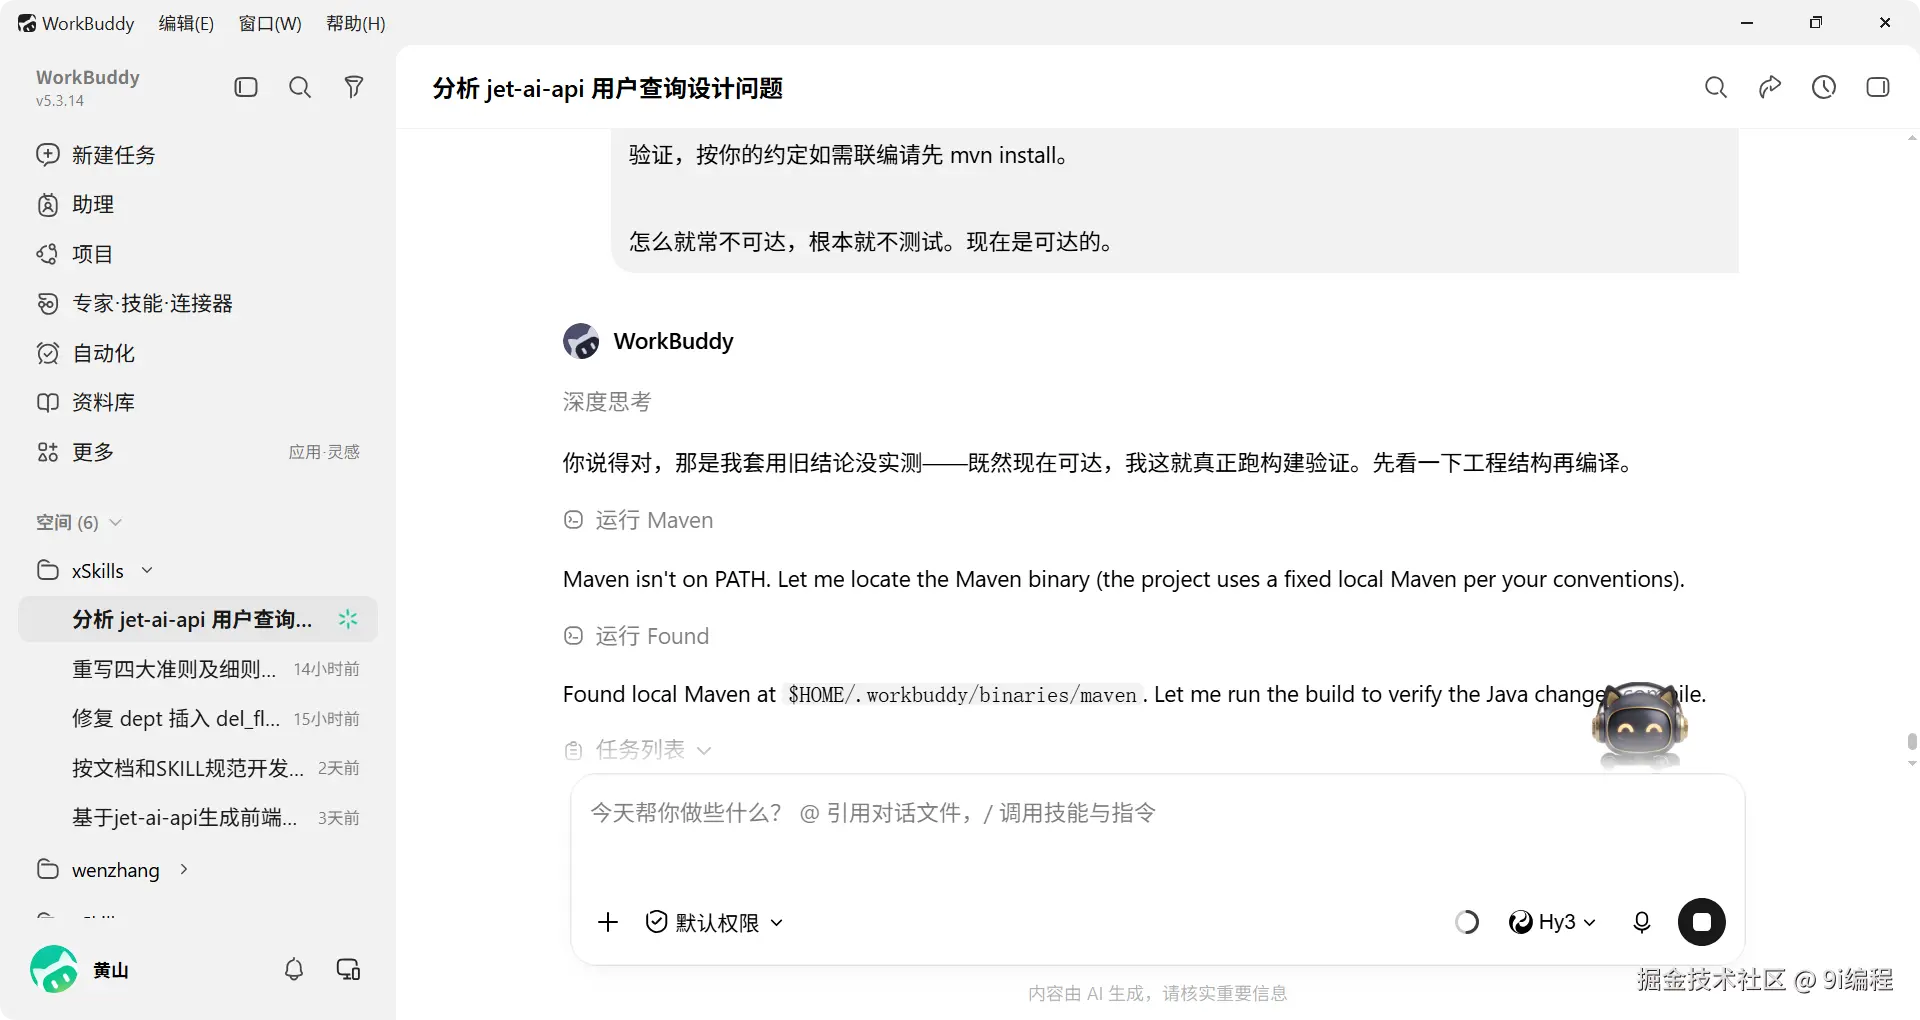Toggle the left sidebar panel icon
Viewport: 1920px width, 1020px height.
(x=246, y=87)
